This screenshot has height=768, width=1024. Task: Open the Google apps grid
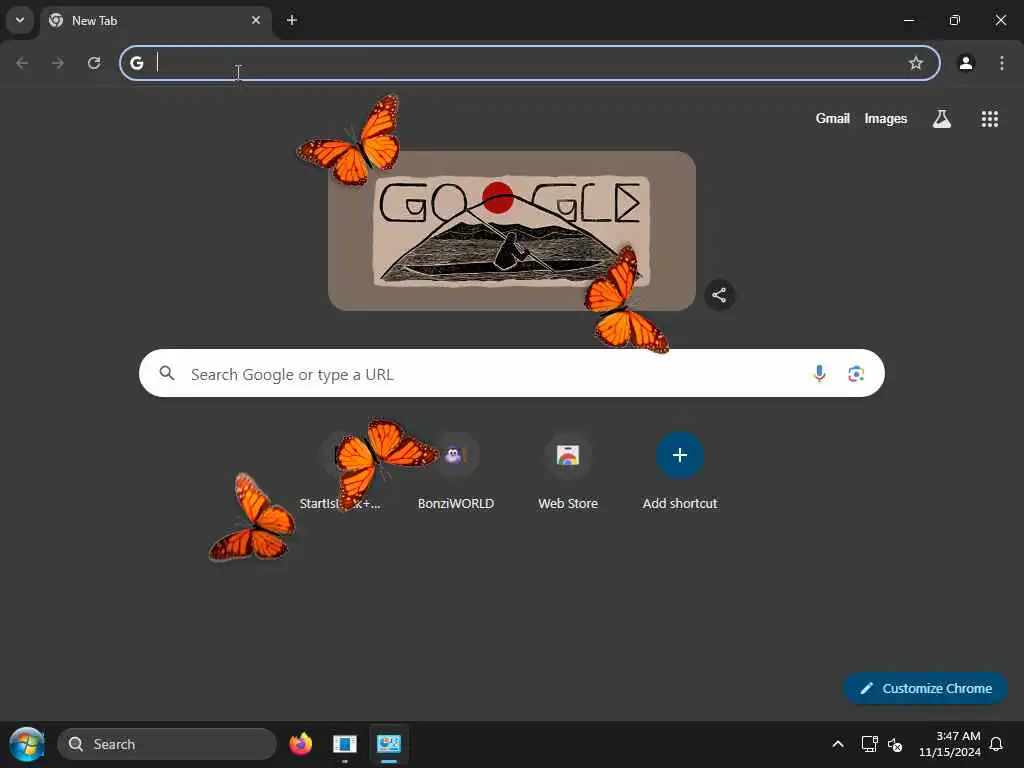tap(989, 118)
